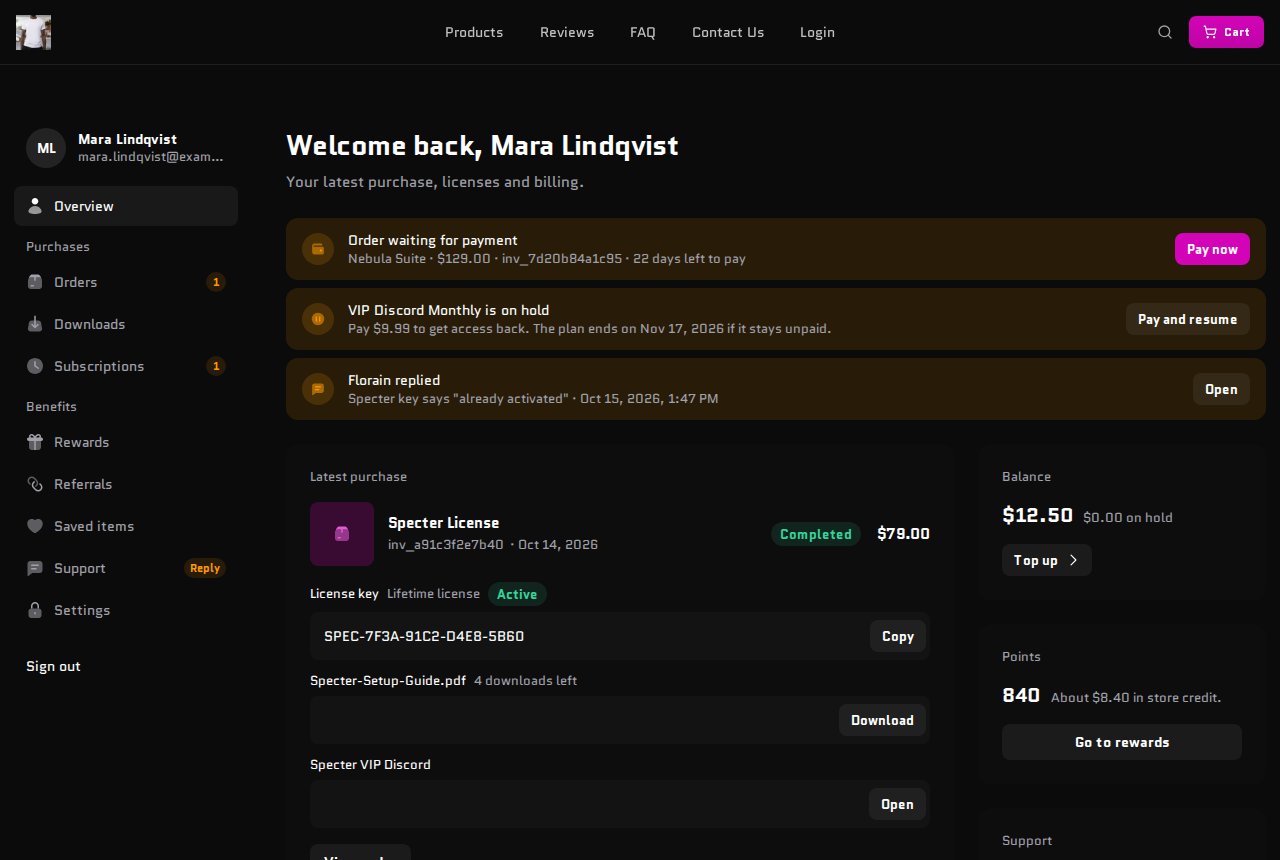The height and width of the screenshot is (860, 1280).
Task: Open Contact Us in top navigation
Action: [x=728, y=32]
